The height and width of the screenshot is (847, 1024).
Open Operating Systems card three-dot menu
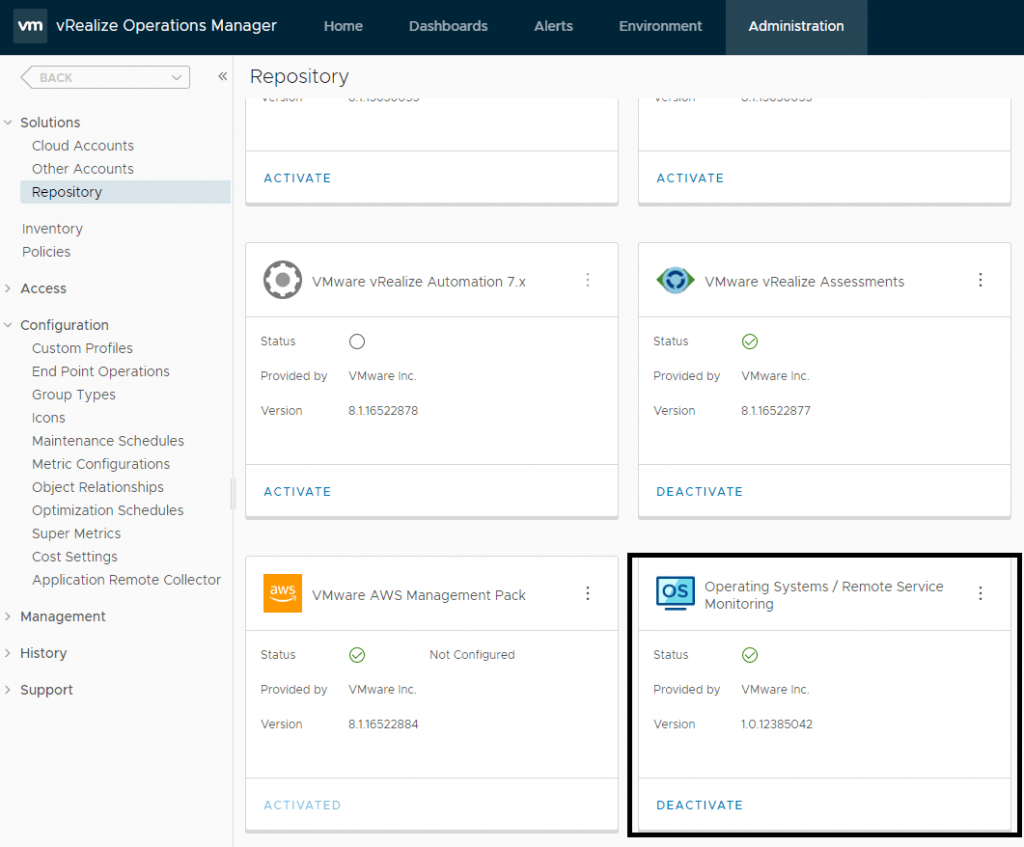pos(980,593)
